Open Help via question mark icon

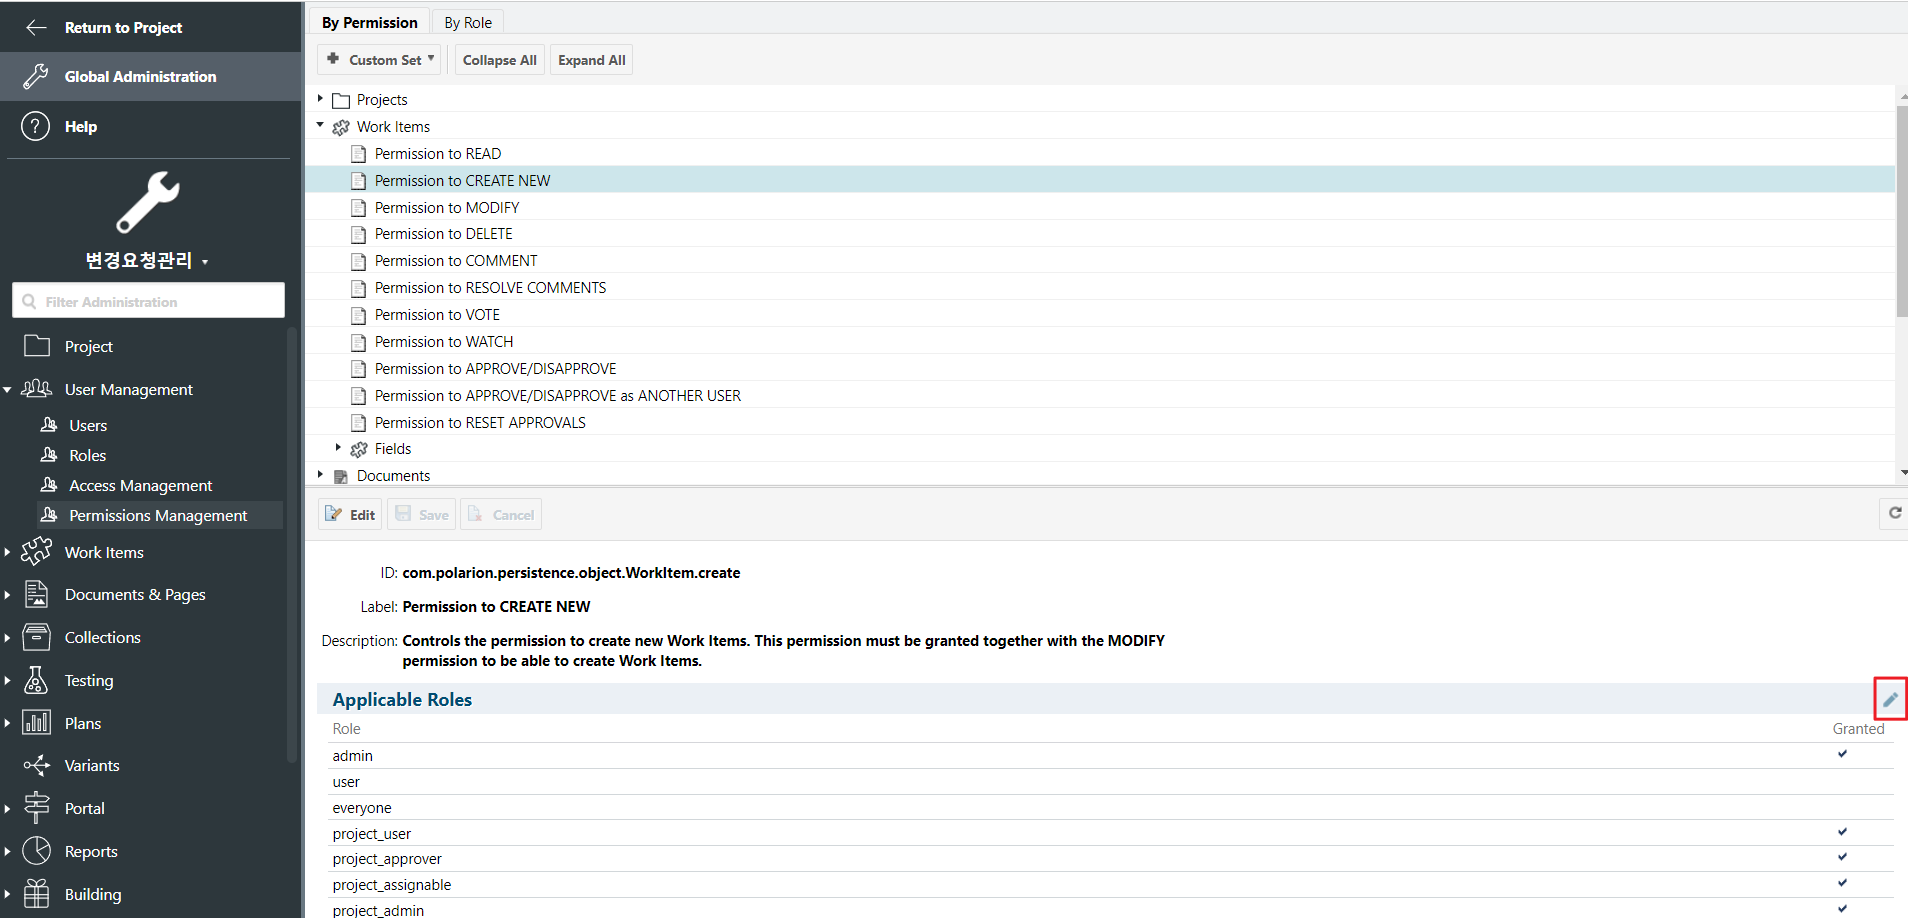tap(36, 127)
